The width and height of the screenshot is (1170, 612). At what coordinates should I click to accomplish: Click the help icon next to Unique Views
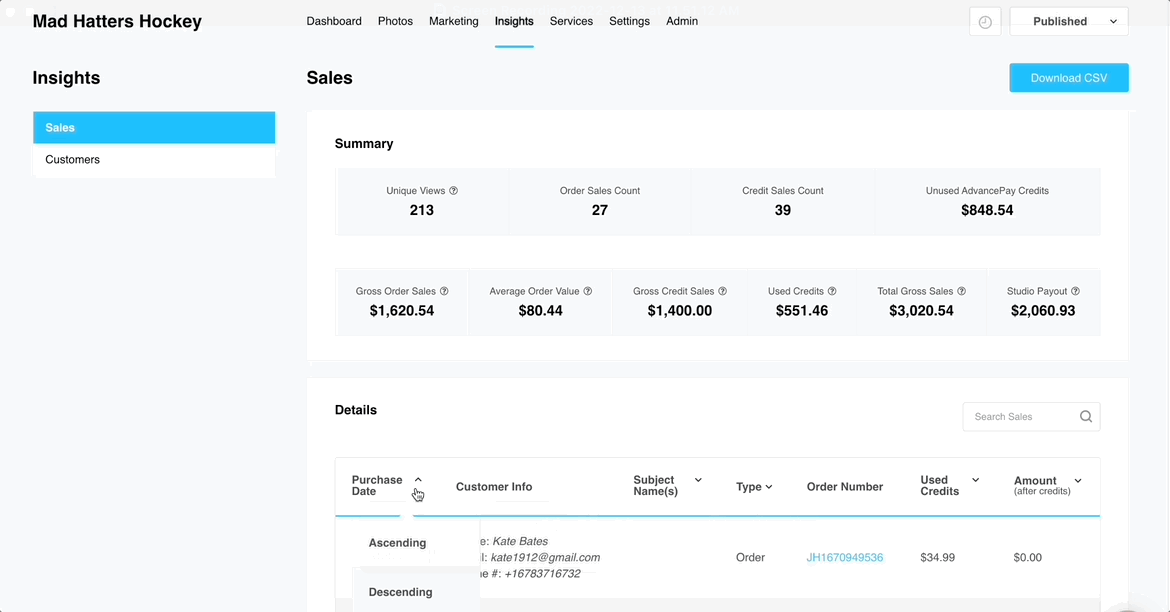coord(454,191)
